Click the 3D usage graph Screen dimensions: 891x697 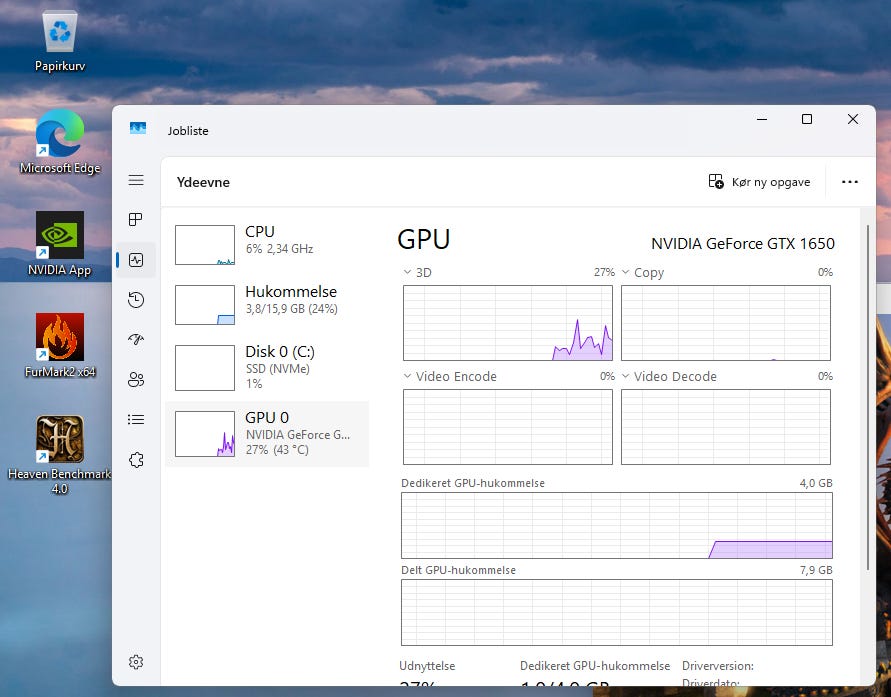click(508, 323)
